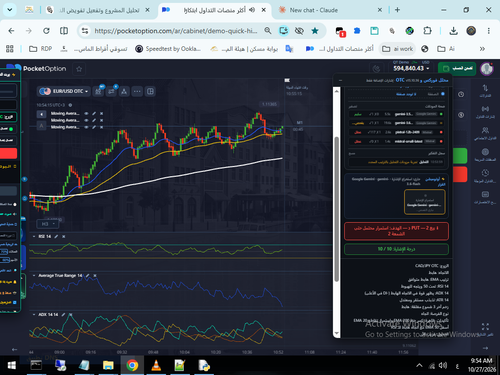Bookmark this page with the star icon

[x=315, y=31]
